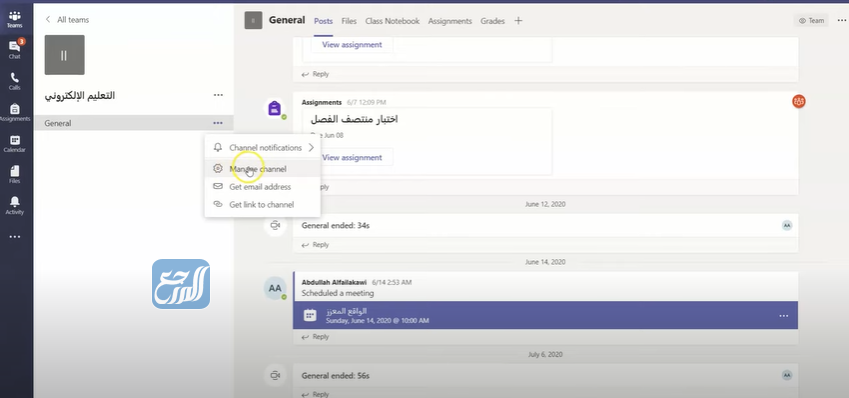Open meeting card more options ellipsis

point(783,316)
